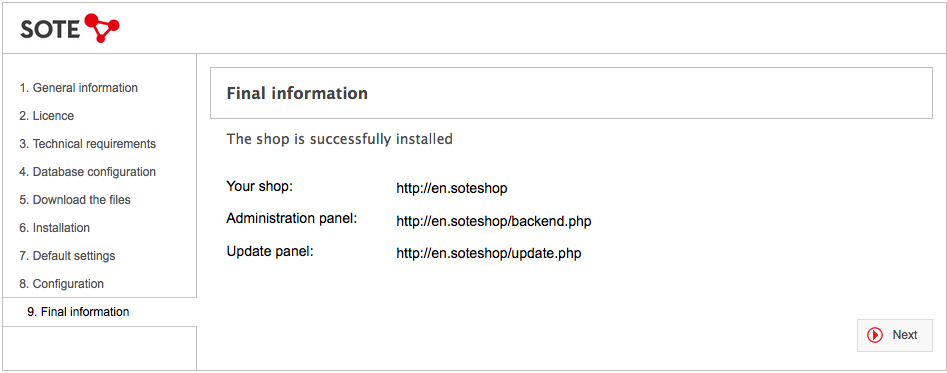Click the Administration panel label
Image resolution: width=947 pixels, height=373 pixels.
pyautogui.click(x=292, y=218)
